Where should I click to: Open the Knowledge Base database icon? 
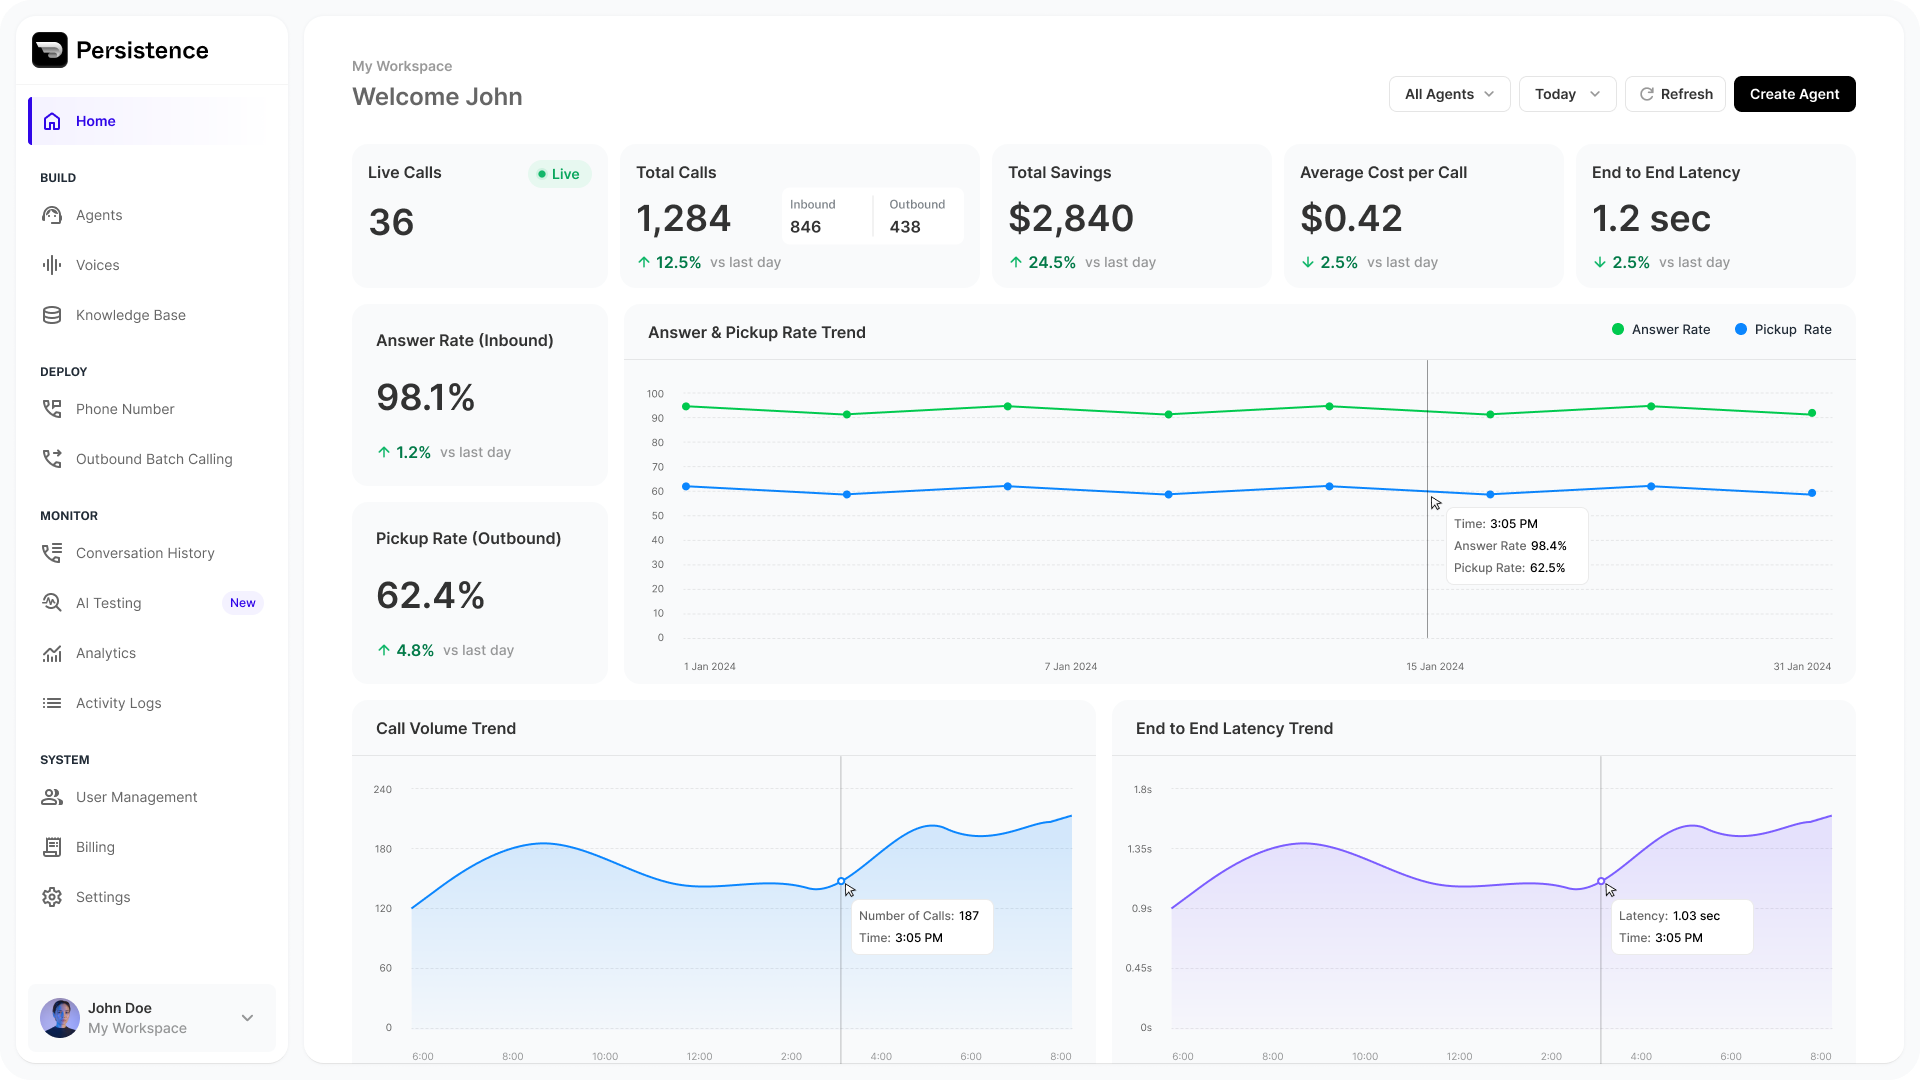click(52, 315)
